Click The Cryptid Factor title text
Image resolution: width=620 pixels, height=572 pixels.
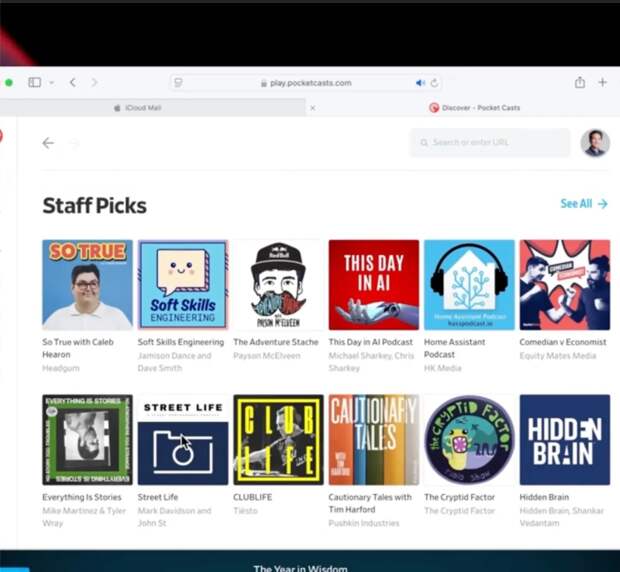tap(459, 497)
